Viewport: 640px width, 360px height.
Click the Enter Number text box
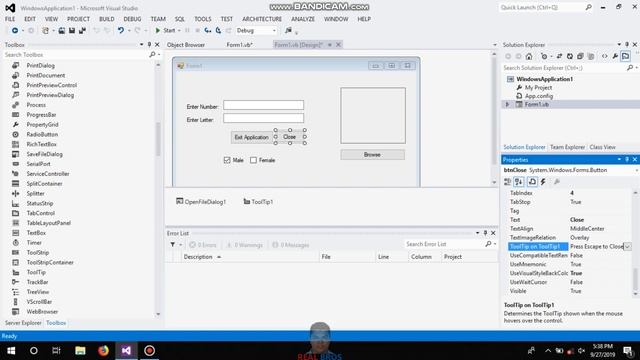coord(263,105)
